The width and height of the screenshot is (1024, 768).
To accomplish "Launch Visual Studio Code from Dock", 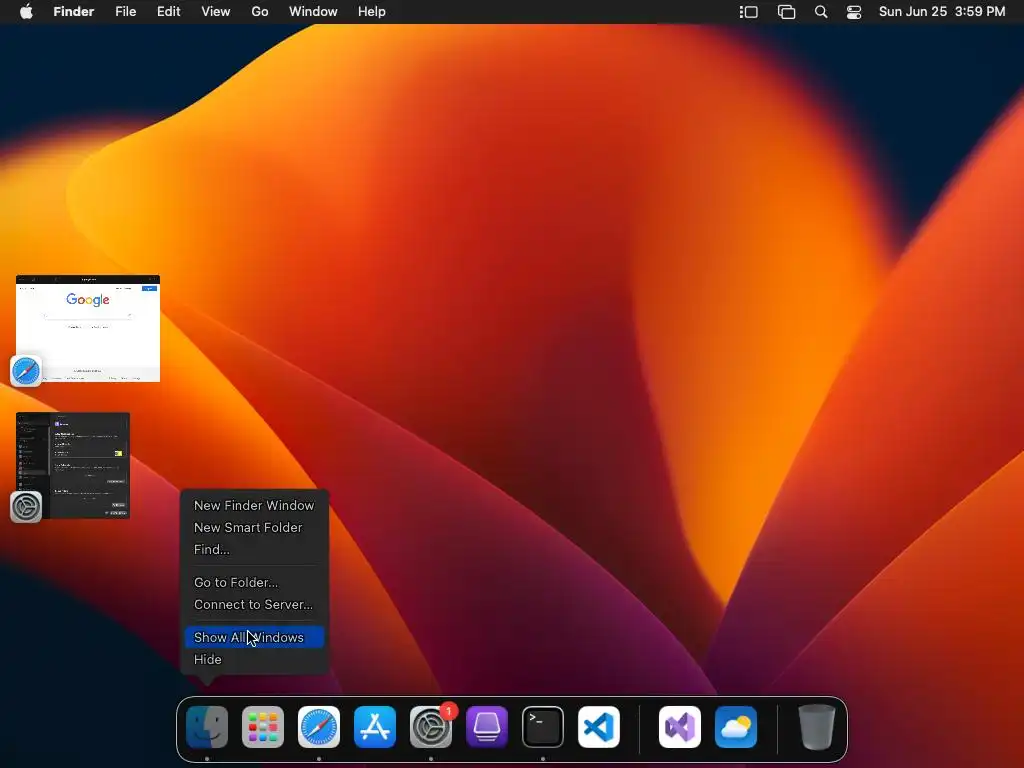I will click(599, 727).
